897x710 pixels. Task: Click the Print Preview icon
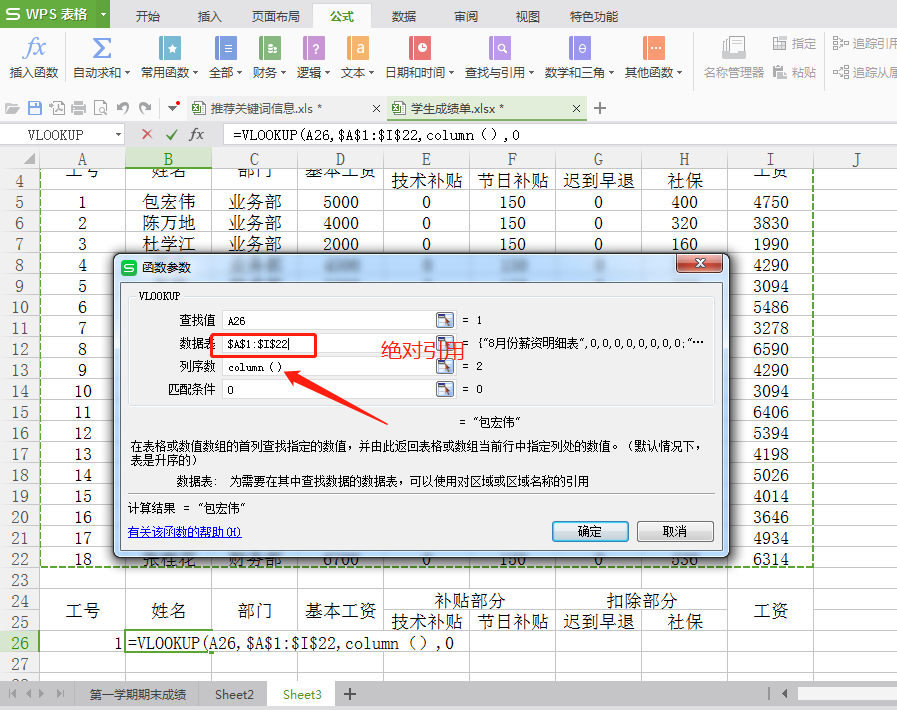(x=101, y=108)
